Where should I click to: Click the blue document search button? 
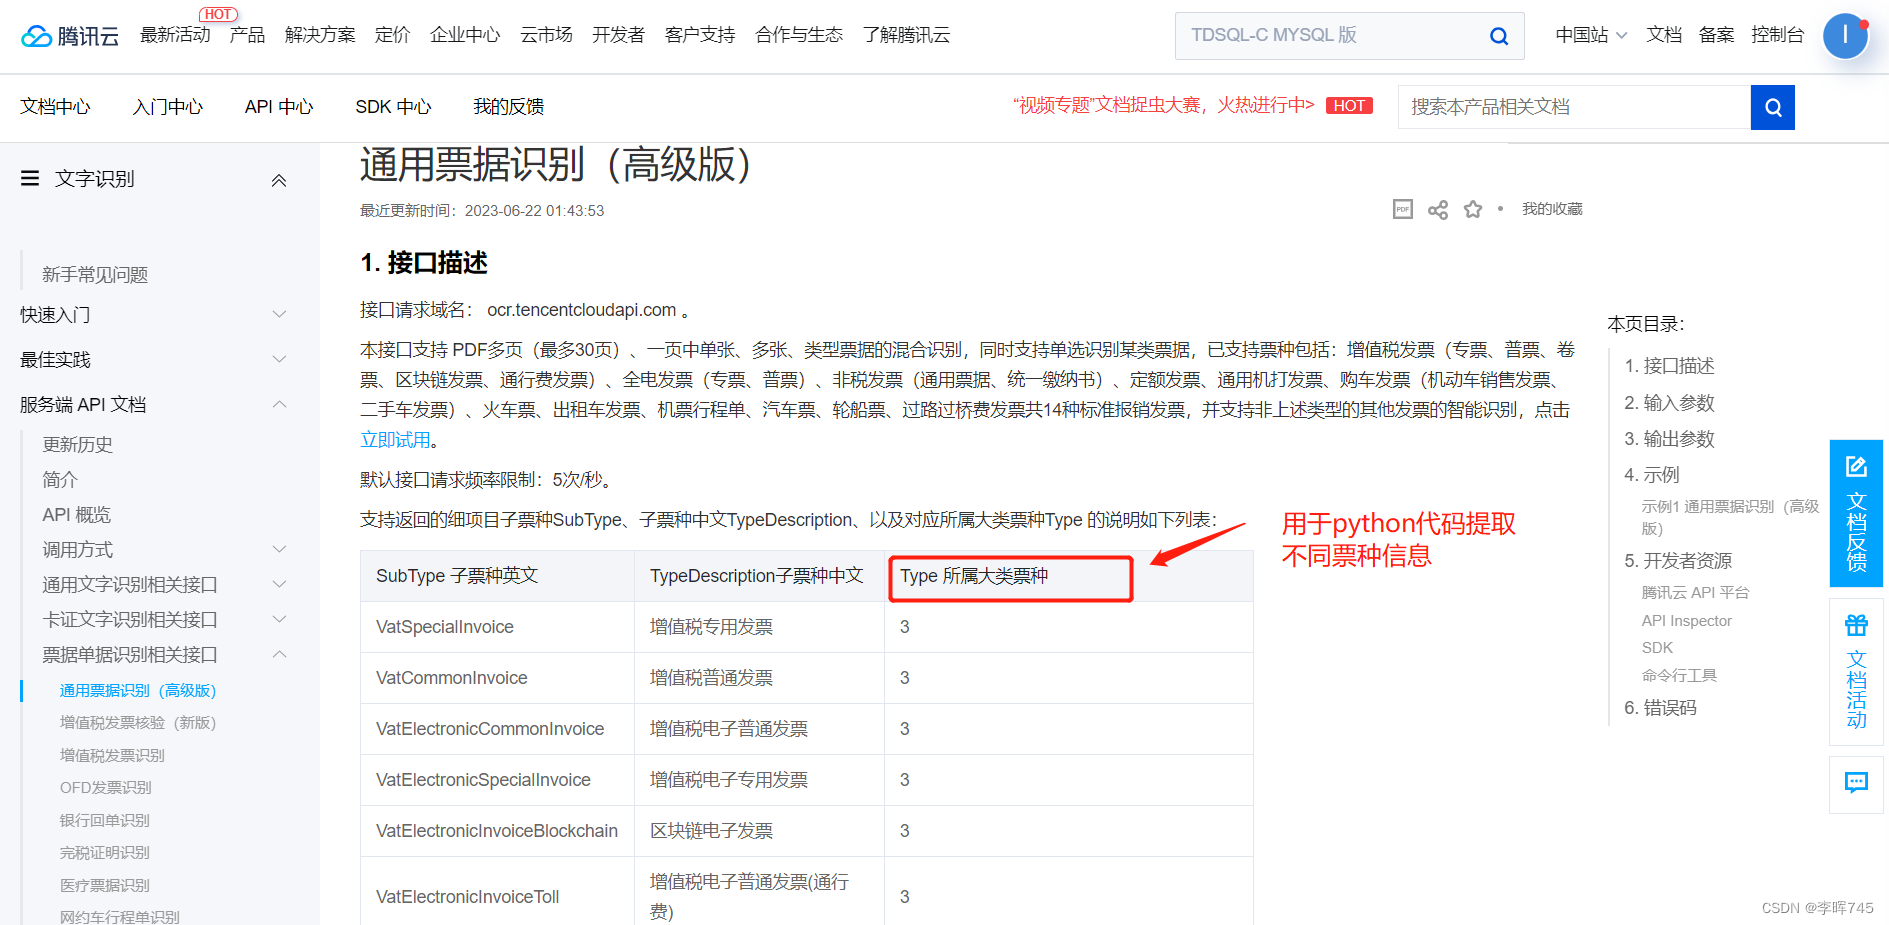(x=1772, y=107)
